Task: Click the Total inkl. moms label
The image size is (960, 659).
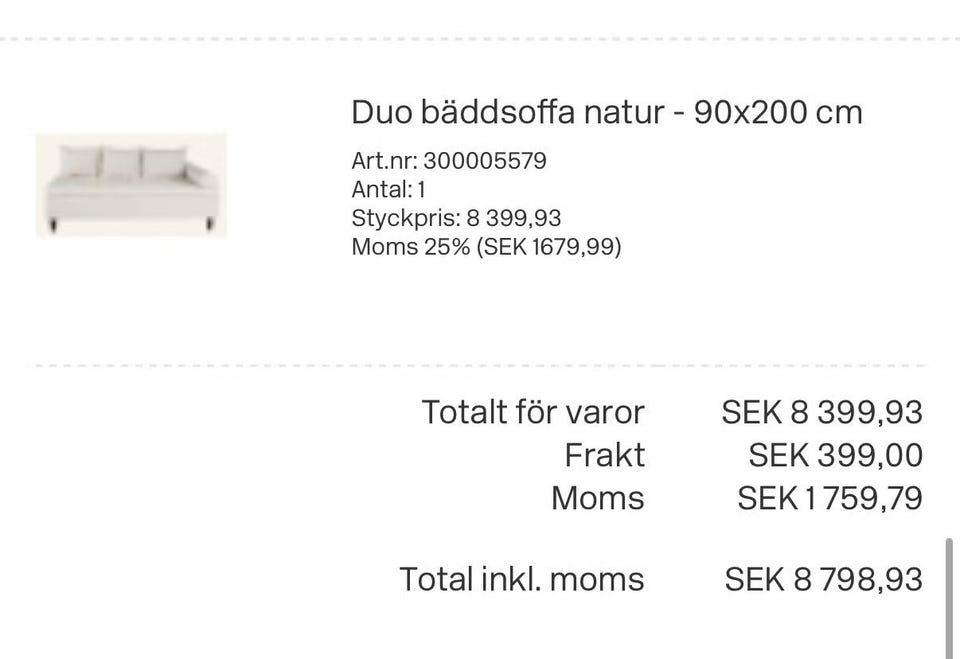Action: click(522, 579)
